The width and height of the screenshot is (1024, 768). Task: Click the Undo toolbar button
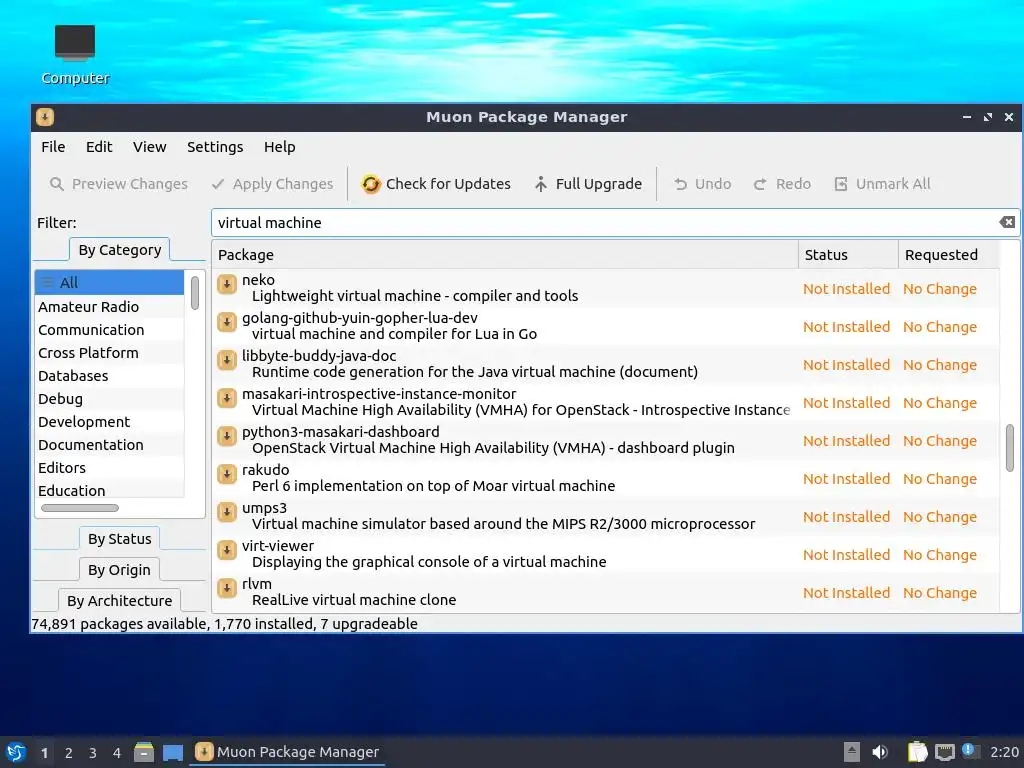(x=702, y=184)
